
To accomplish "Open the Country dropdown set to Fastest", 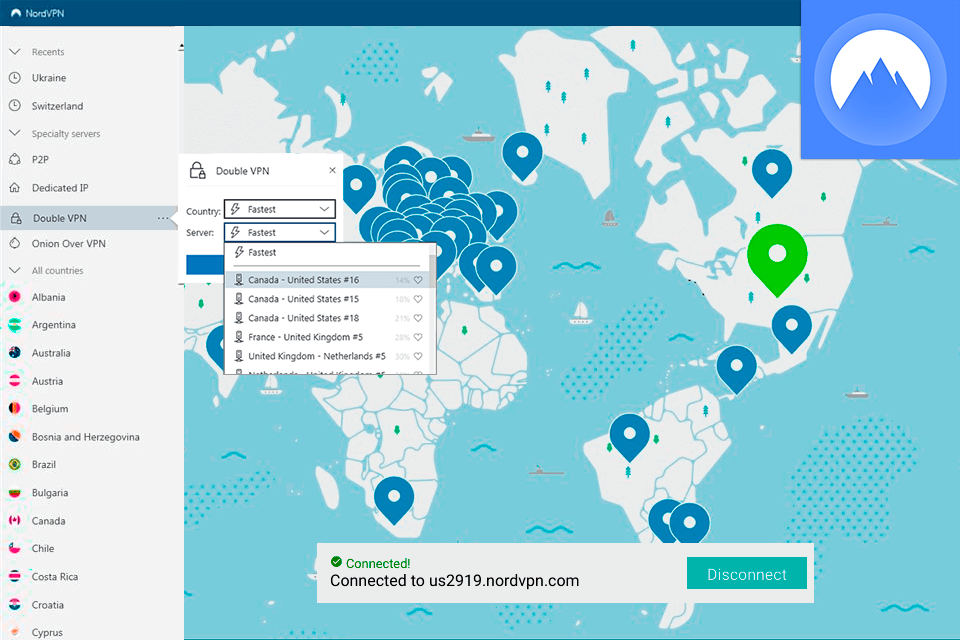I will pos(280,209).
